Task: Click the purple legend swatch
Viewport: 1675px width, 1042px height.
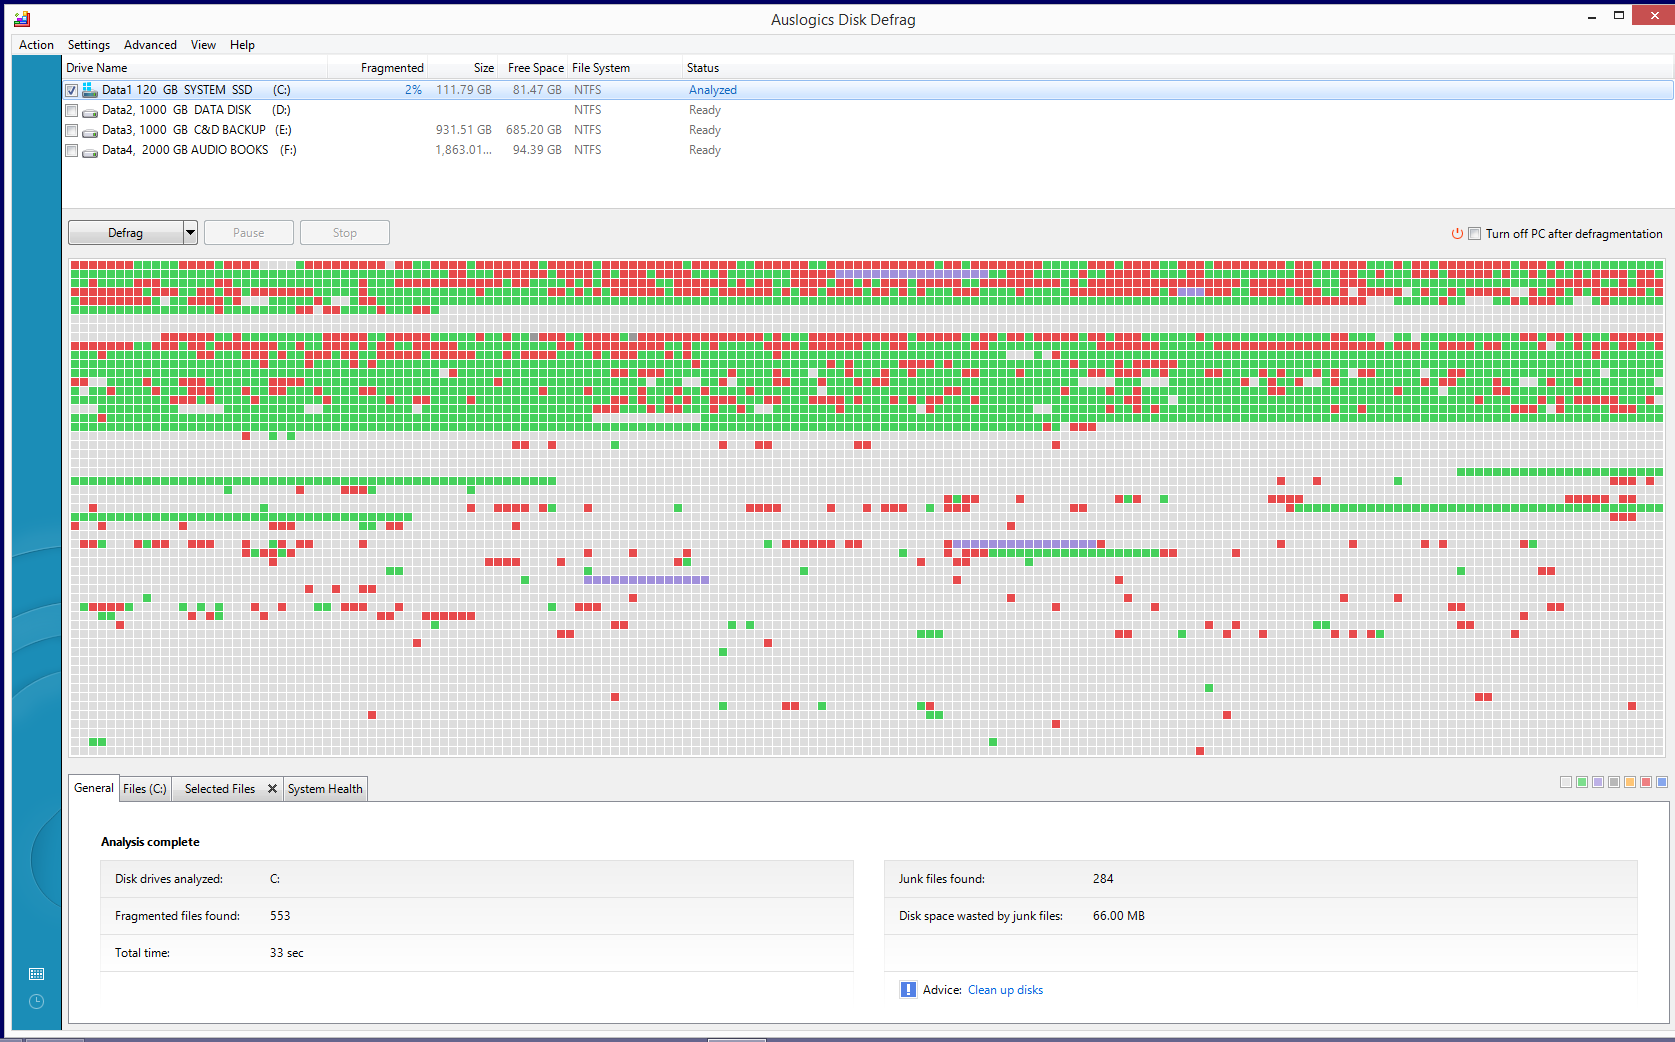Action: point(1598,782)
